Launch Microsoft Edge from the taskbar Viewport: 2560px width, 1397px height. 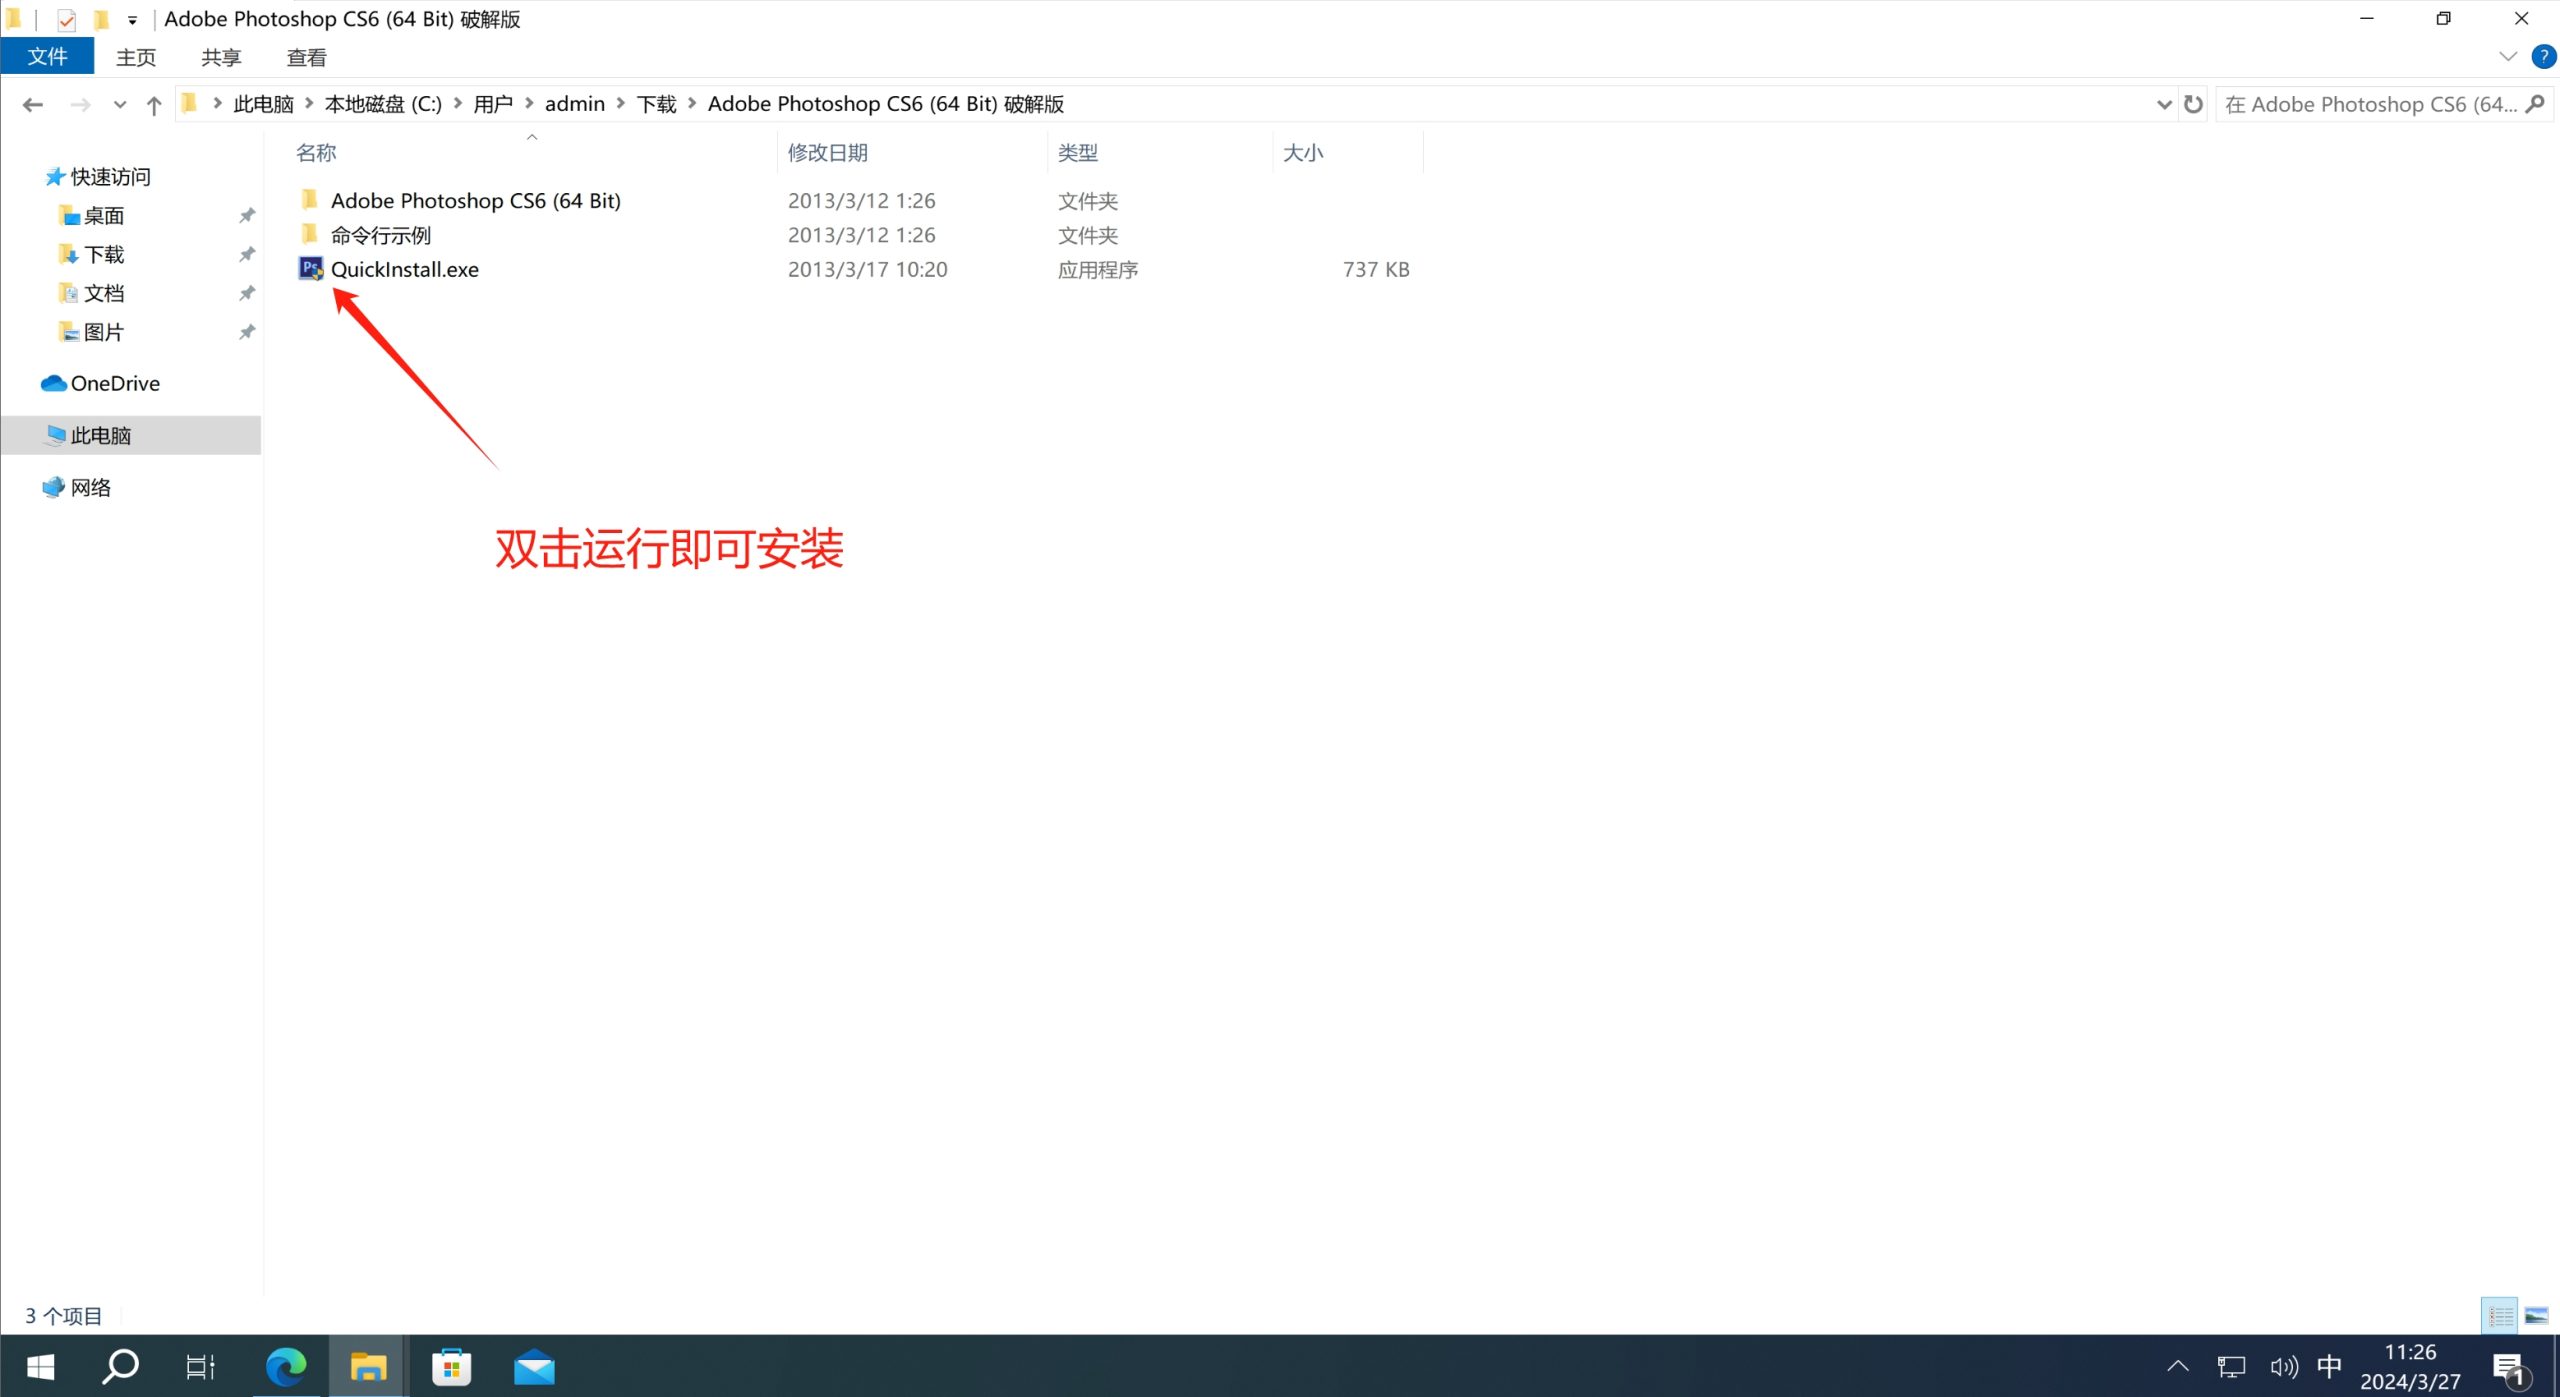286,1366
